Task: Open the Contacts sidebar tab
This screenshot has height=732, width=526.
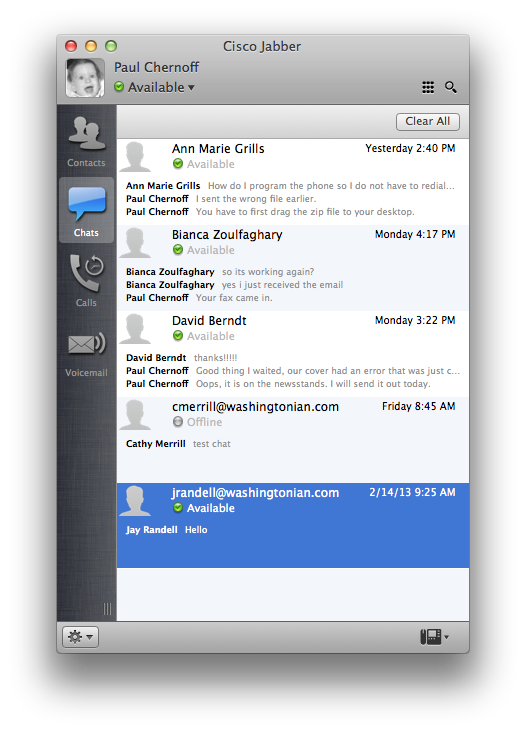Action: [x=86, y=141]
